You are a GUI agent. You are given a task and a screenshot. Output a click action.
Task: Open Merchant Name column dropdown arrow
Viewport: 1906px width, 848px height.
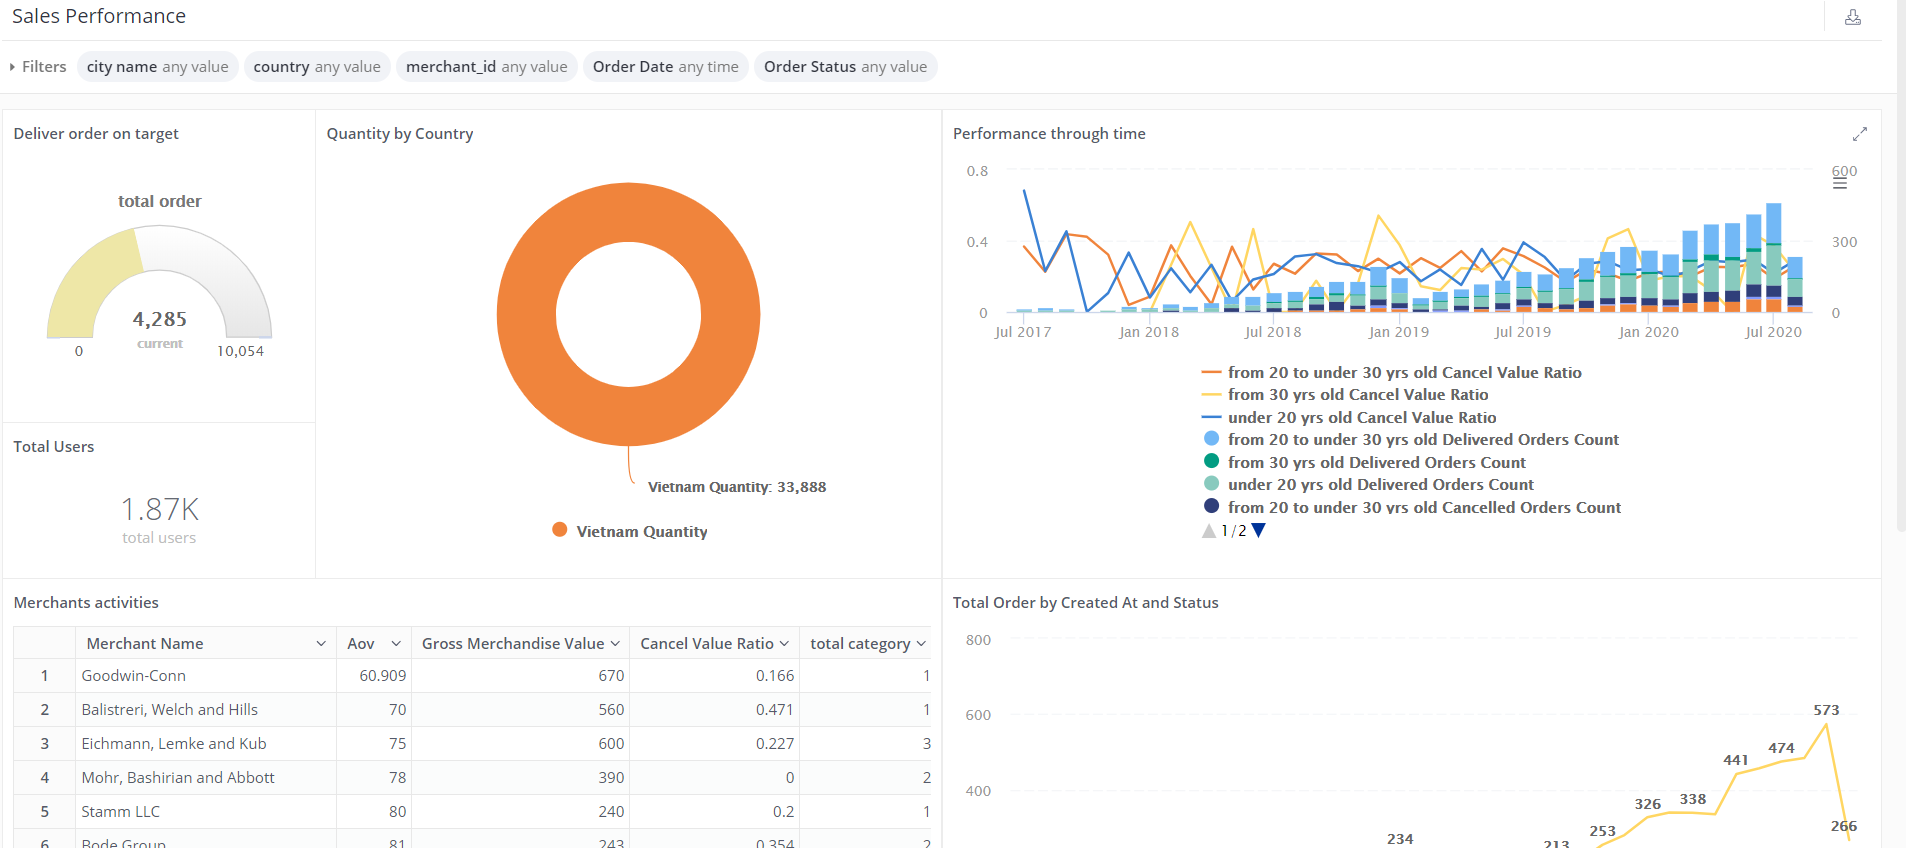pos(321,644)
